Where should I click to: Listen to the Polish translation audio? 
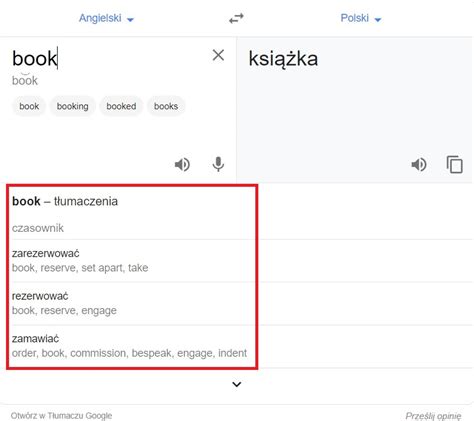pos(419,164)
